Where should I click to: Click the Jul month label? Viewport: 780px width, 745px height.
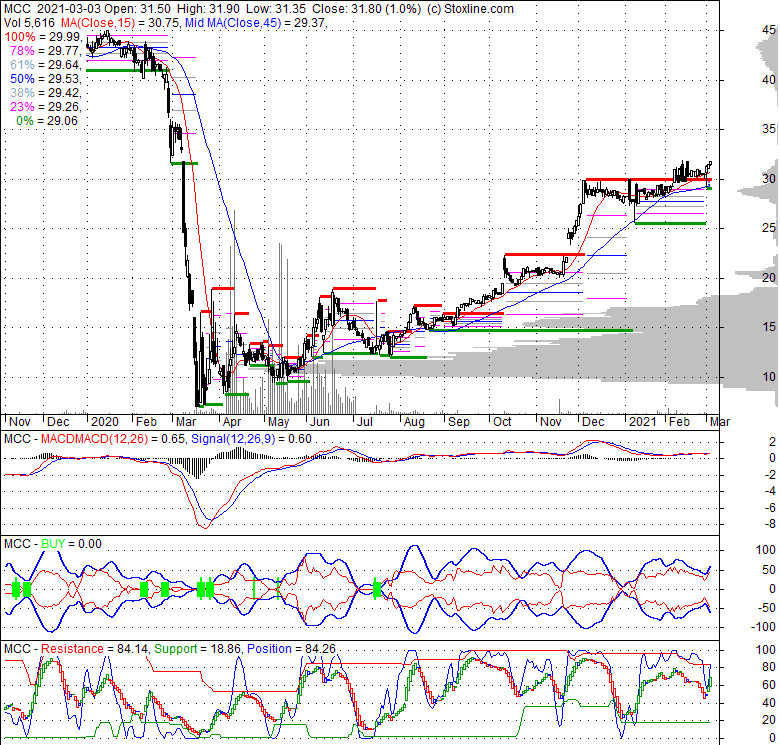click(365, 422)
